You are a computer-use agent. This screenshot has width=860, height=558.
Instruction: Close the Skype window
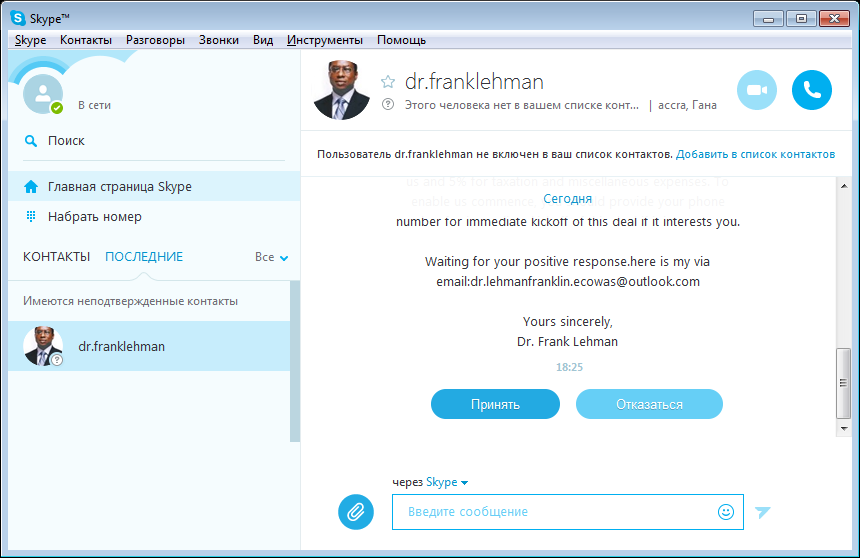(x=834, y=19)
